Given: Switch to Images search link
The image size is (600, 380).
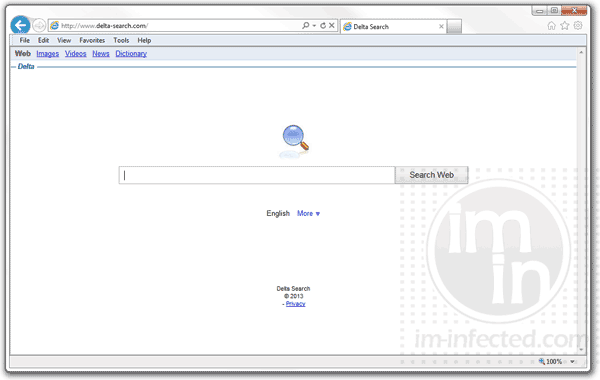Looking at the screenshot, I should [x=48, y=54].
